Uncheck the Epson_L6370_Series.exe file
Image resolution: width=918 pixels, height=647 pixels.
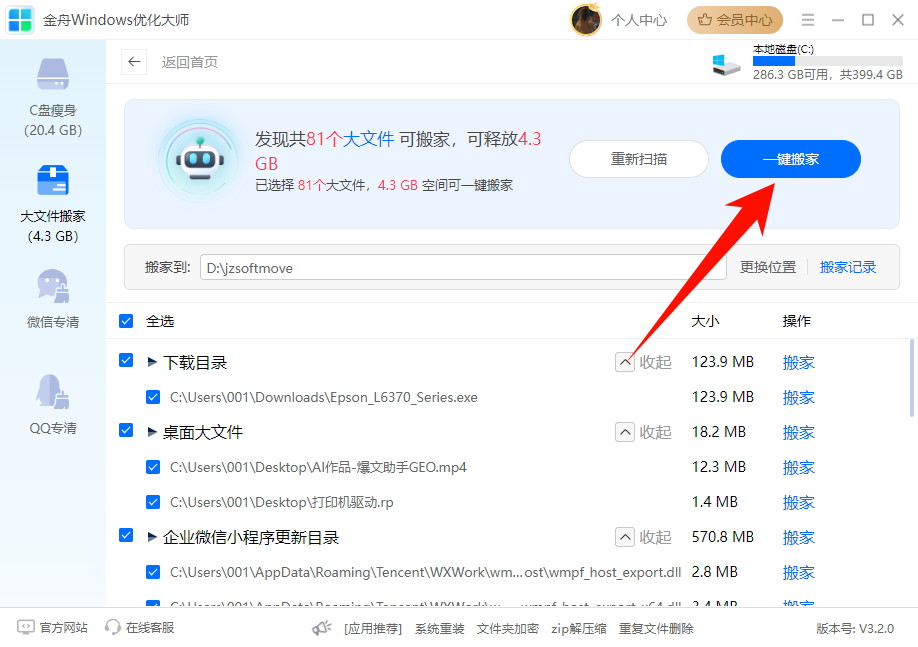(x=153, y=397)
